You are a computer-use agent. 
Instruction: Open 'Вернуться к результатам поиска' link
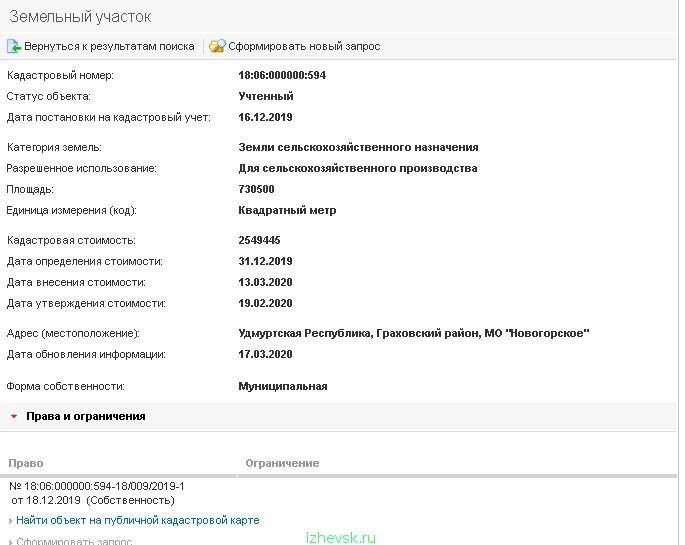point(109,46)
